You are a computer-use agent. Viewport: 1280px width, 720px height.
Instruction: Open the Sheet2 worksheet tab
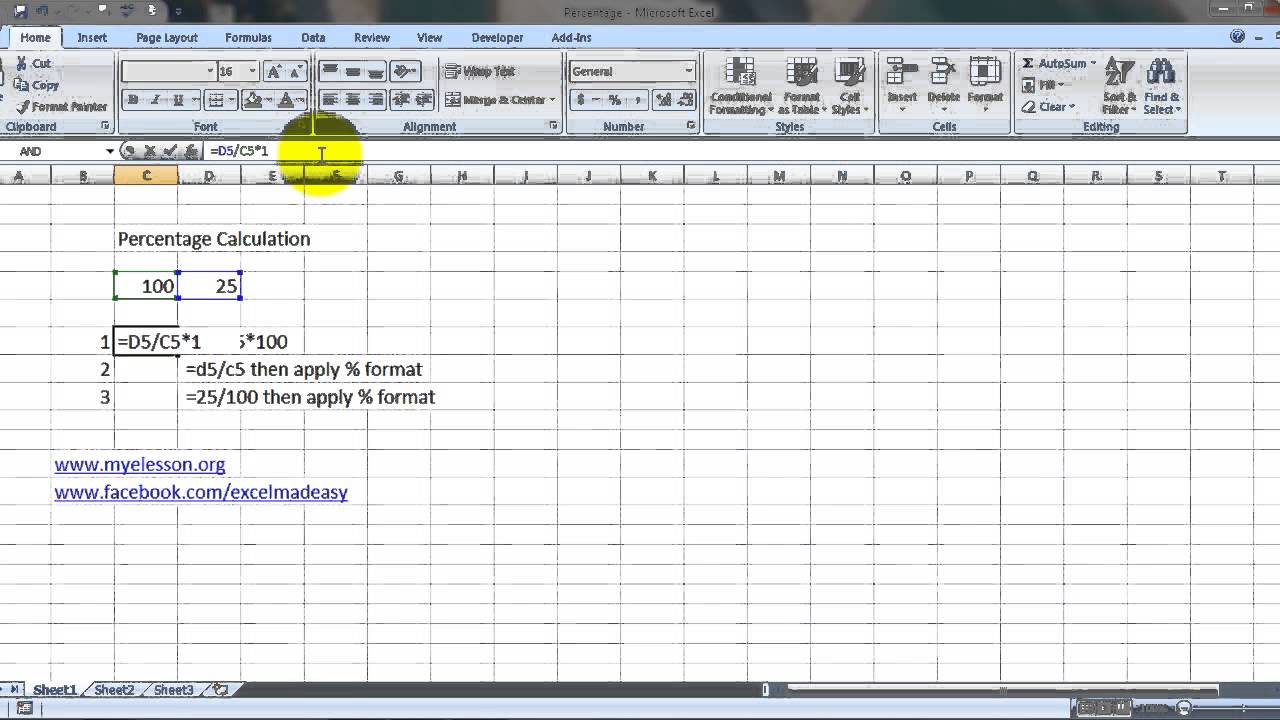pyautogui.click(x=114, y=690)
